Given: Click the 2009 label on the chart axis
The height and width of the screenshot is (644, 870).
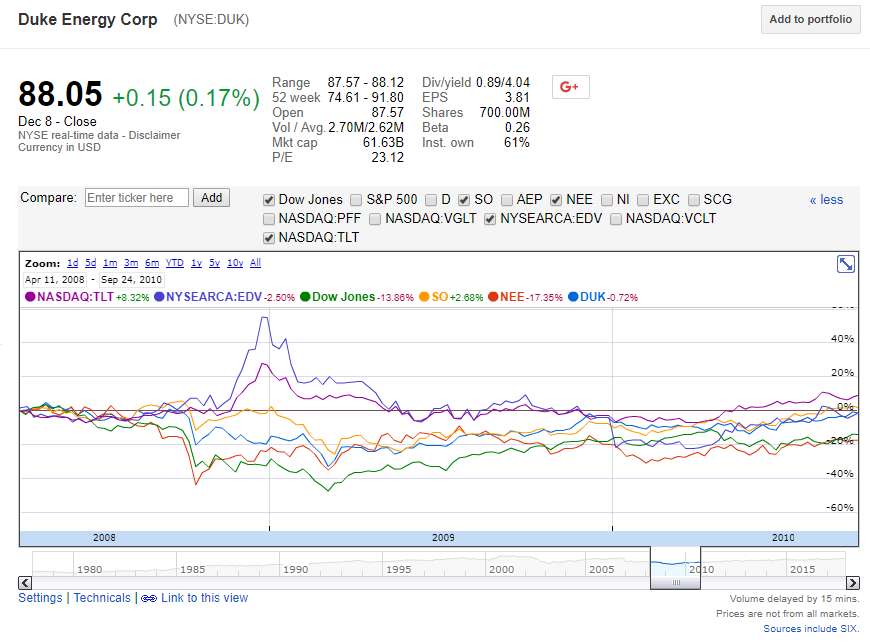Looking at the screenshot, I should (443, 537).
